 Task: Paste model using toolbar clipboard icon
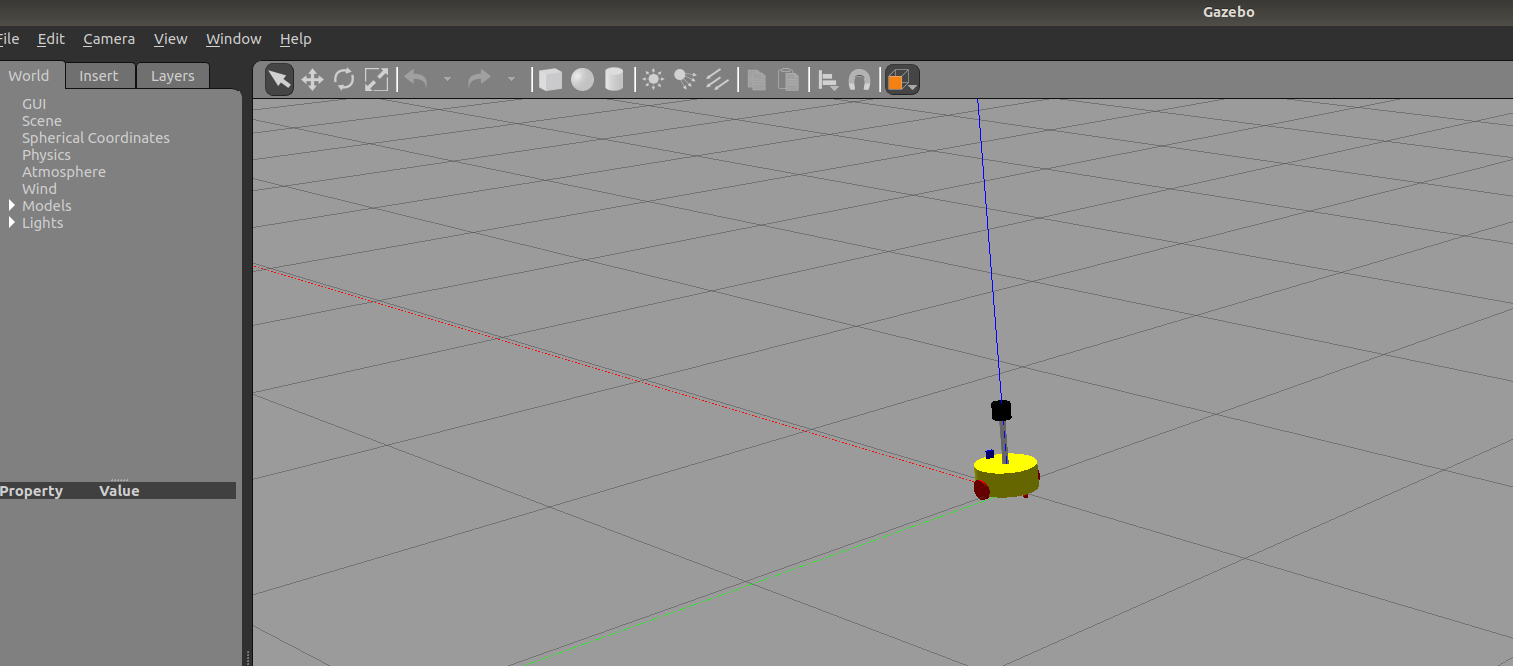789,80
